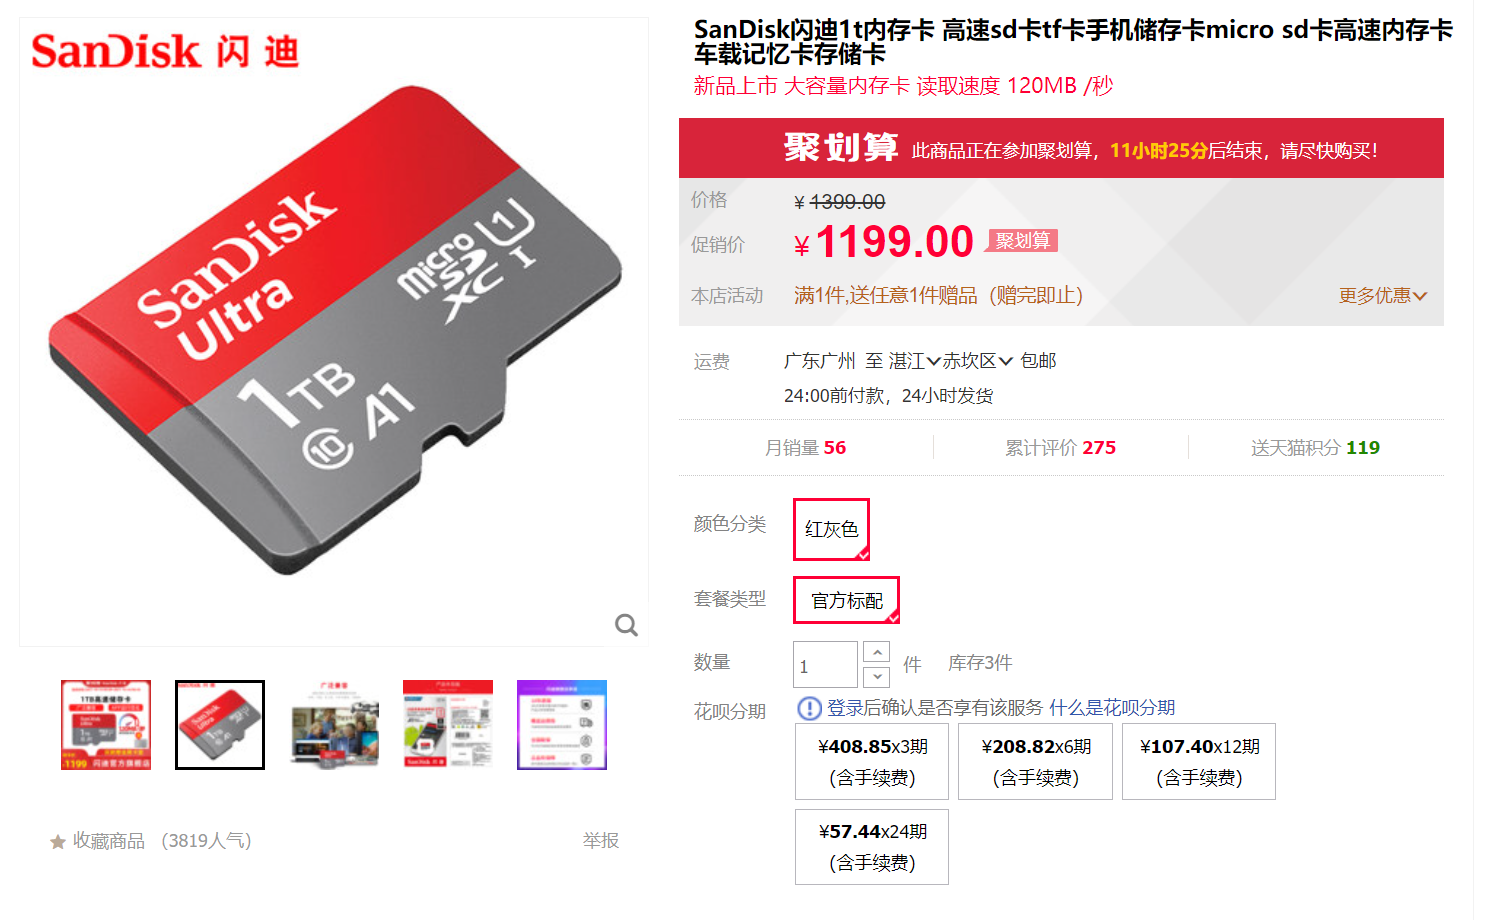This screenshot has height=920, width=1492.
Task: Open the 湛江 city dropdown
Action: pyautogui.click(x=915, y=361)
